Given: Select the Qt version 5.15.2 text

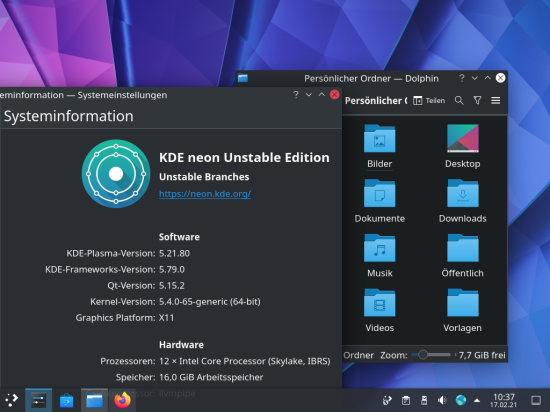Looking at the screenshot, I should (x=172, y=285).
